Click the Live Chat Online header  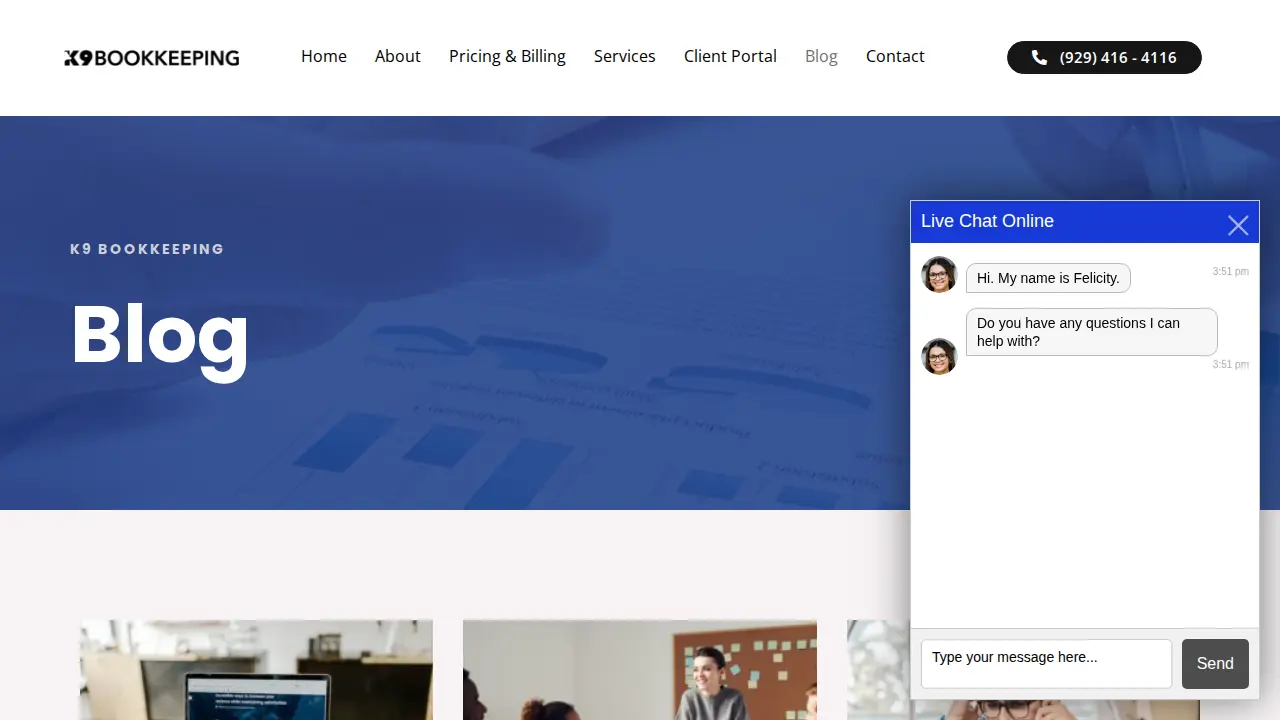point(1085,222)
